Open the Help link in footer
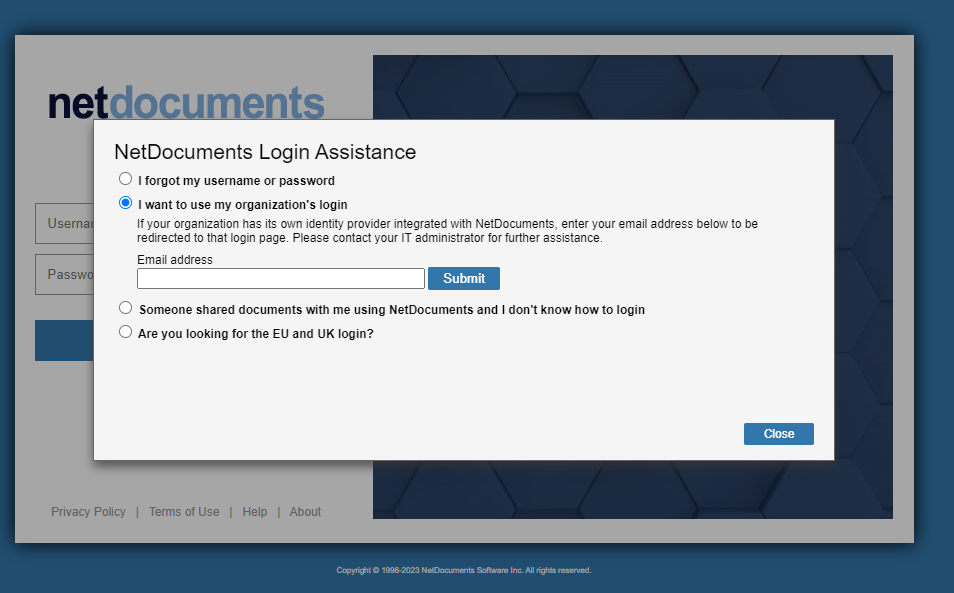 click(254, 512)
